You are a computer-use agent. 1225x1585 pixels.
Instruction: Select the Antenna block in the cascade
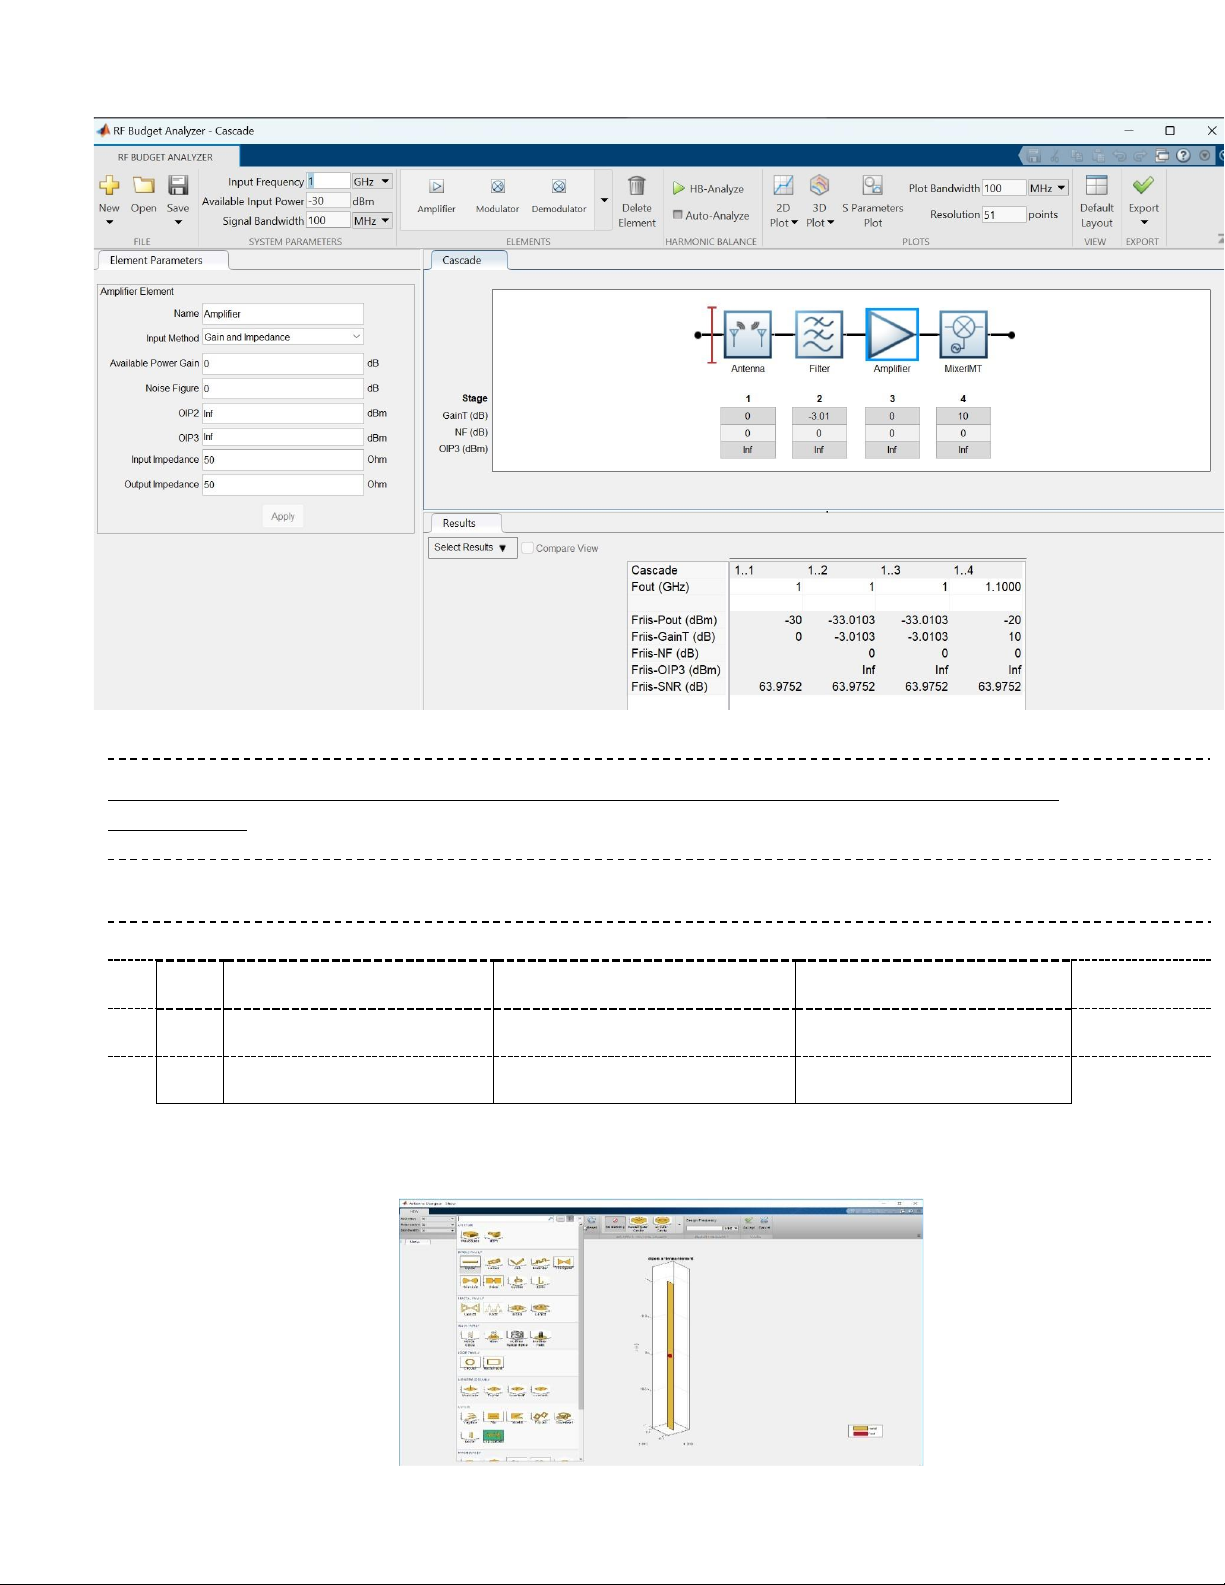pyautogui.click(x=748, y=334)
